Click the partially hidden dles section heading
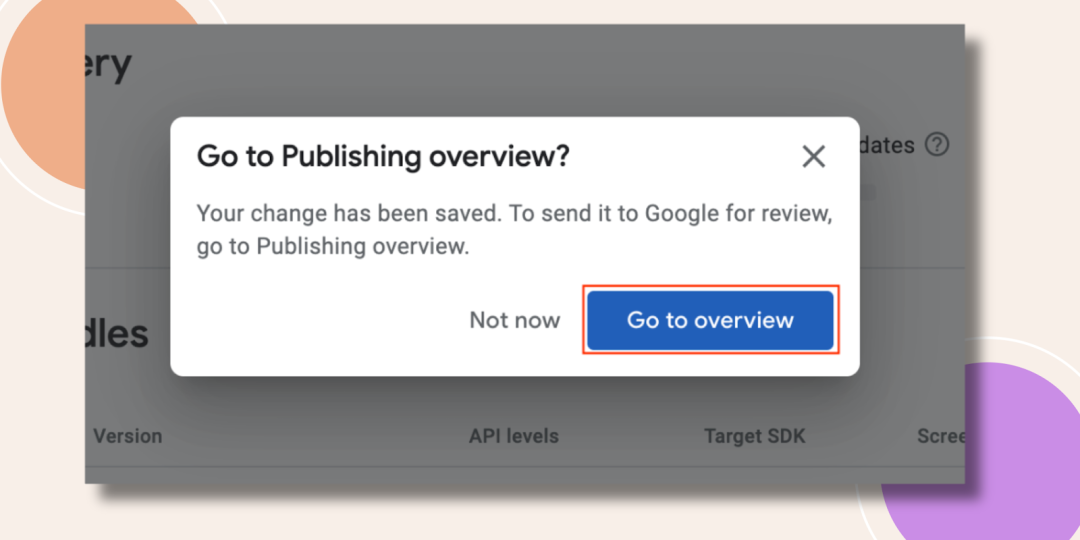This screenshot has height=540, width=1080. tap(116, 334)
